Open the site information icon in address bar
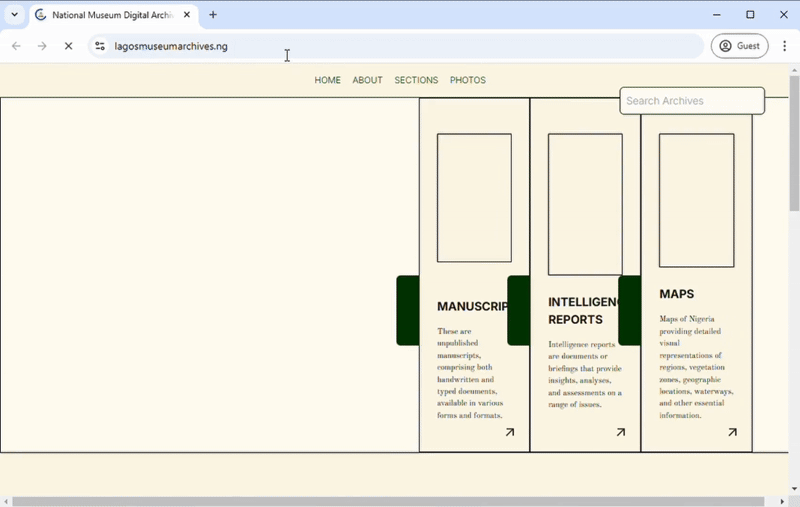Viewport: 800px width, 507px height. (x=99, y=46)
